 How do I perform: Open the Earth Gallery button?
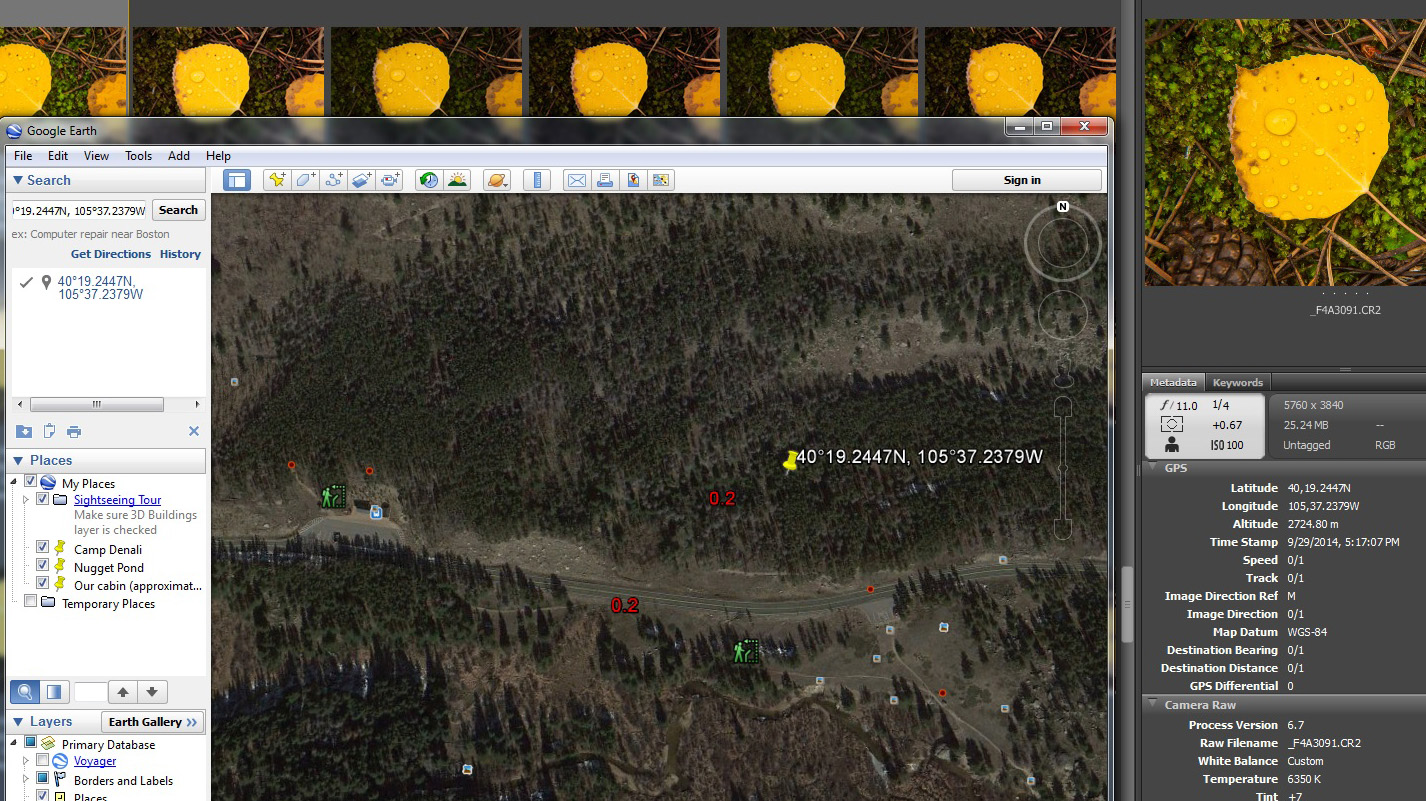pyautogui.click(x=154, y=722)
